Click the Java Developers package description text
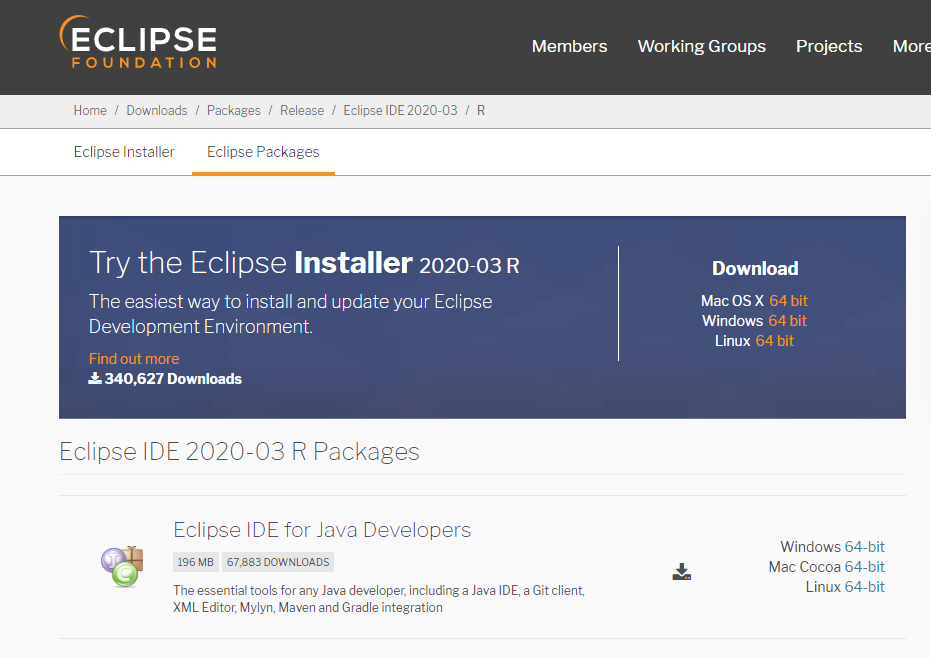The image size is (931, 658). pyautogui.click(x=379, y=599)
